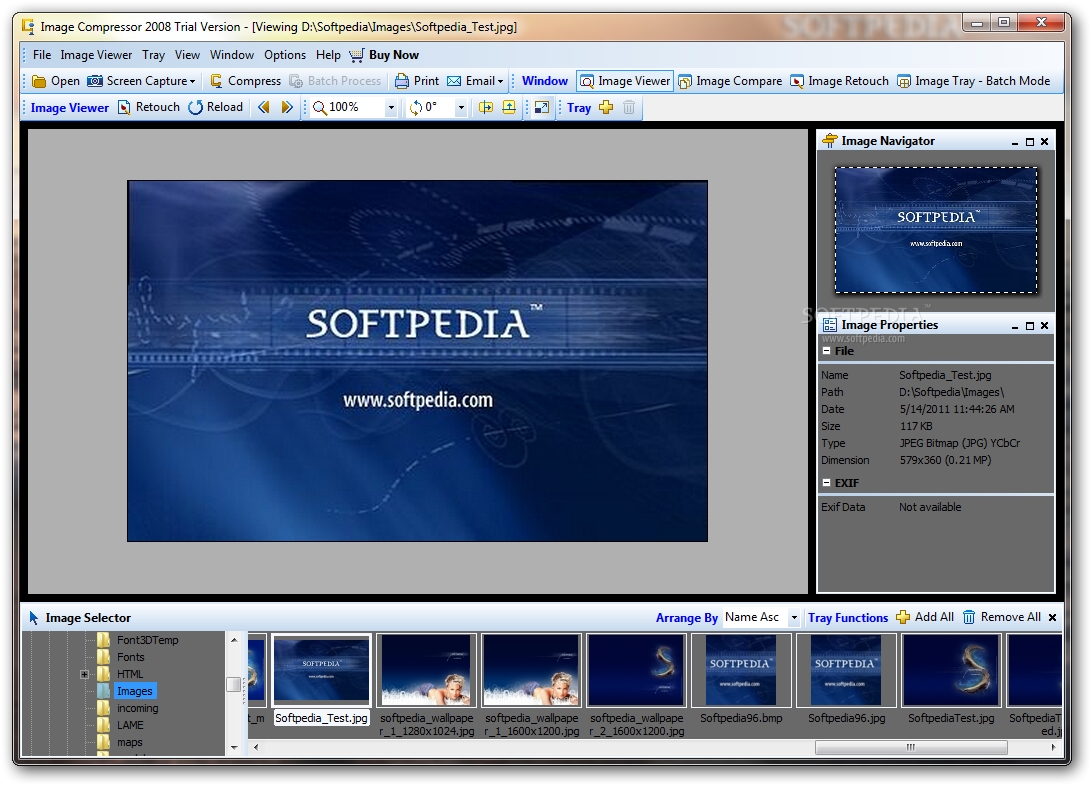The width and height of the screenshot is (1092, 786).
Task: Select the Softpedia96.bmp thumbnail
Action: point(742,670)
